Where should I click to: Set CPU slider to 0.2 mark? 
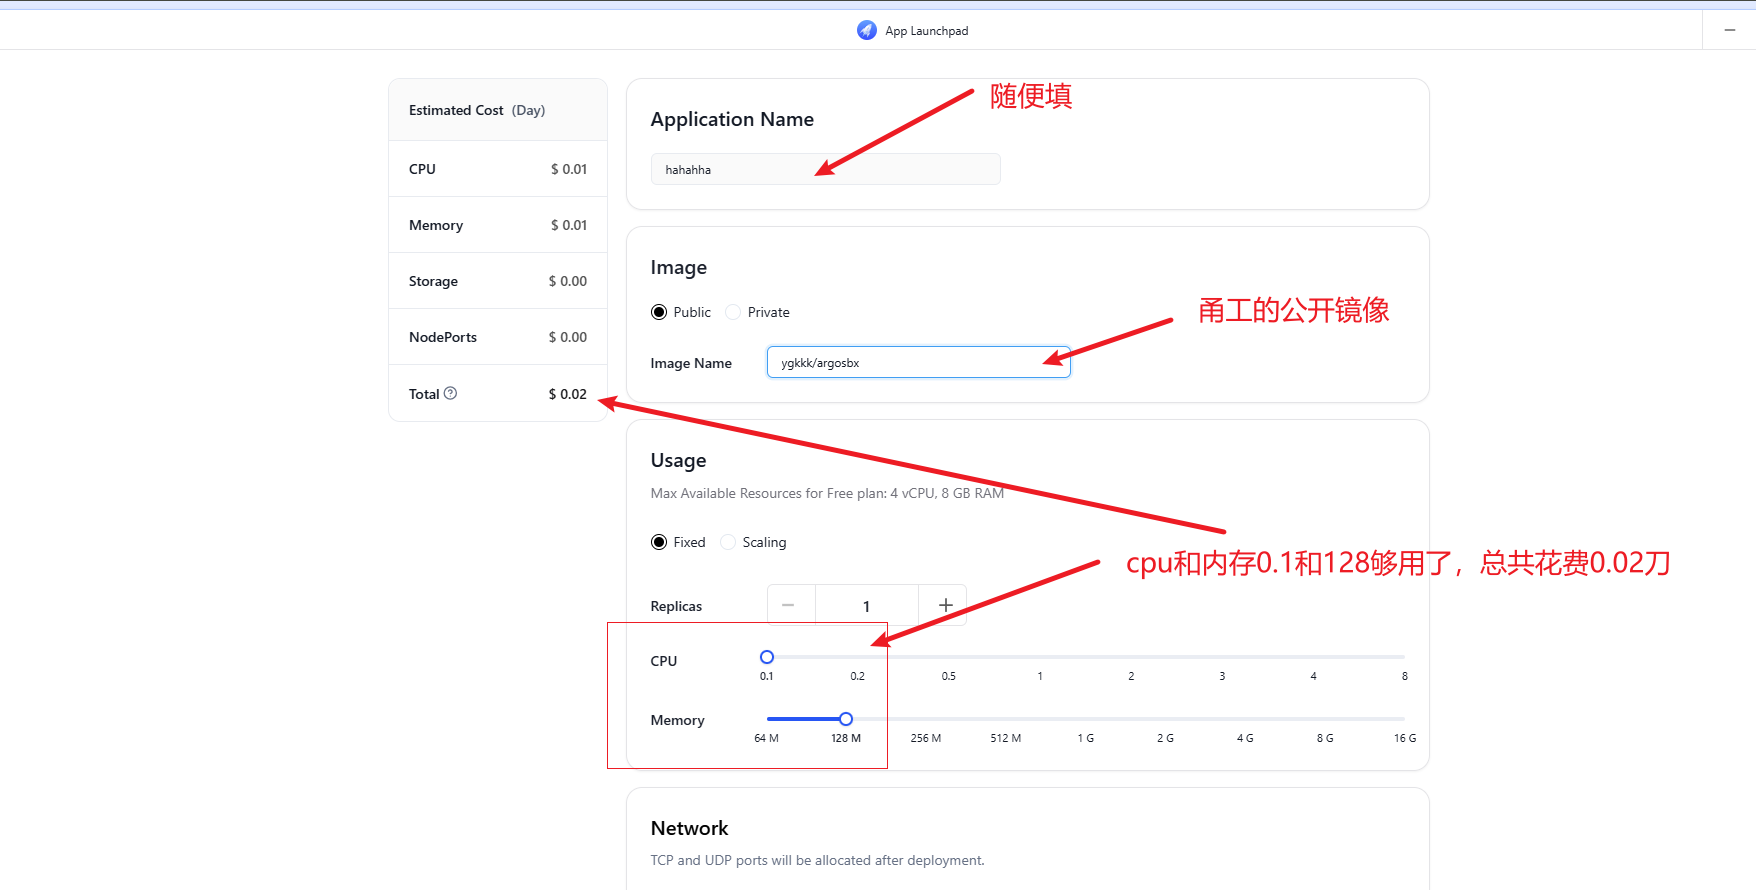(858, 657)
